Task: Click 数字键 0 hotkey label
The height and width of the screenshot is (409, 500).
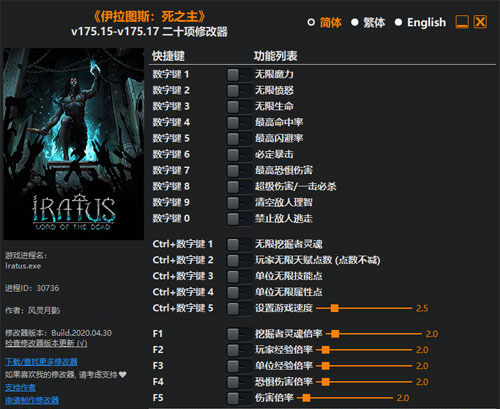Action: click(x=171, y=219)
